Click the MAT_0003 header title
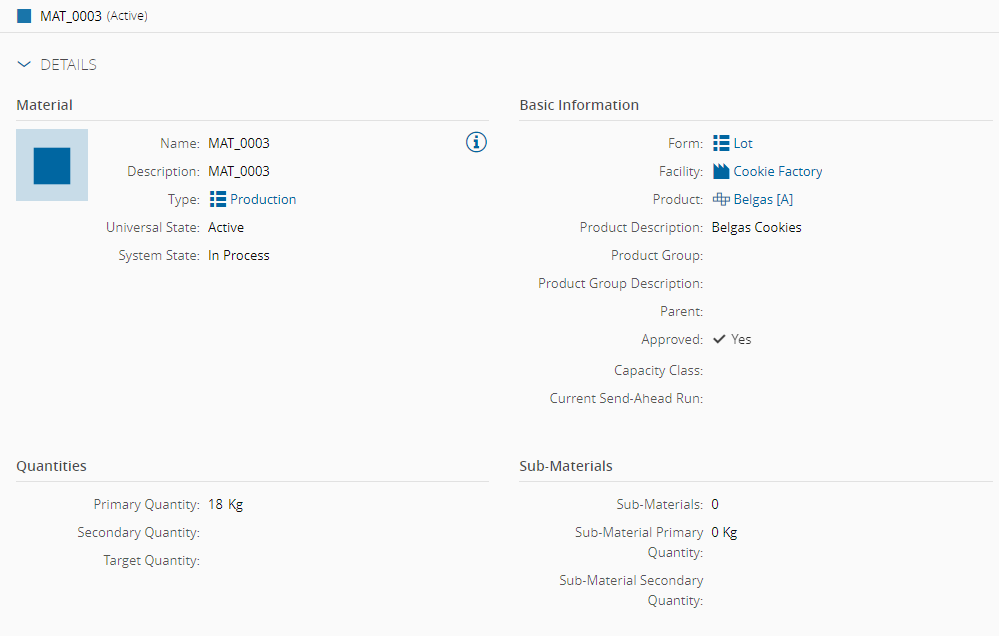This screenshot has height=636, width=999. [71, 16]
